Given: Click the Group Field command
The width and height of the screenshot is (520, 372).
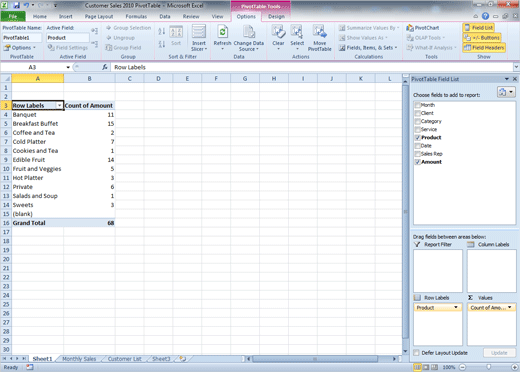Looking at the screenshot, I should [x=124, y=48].
